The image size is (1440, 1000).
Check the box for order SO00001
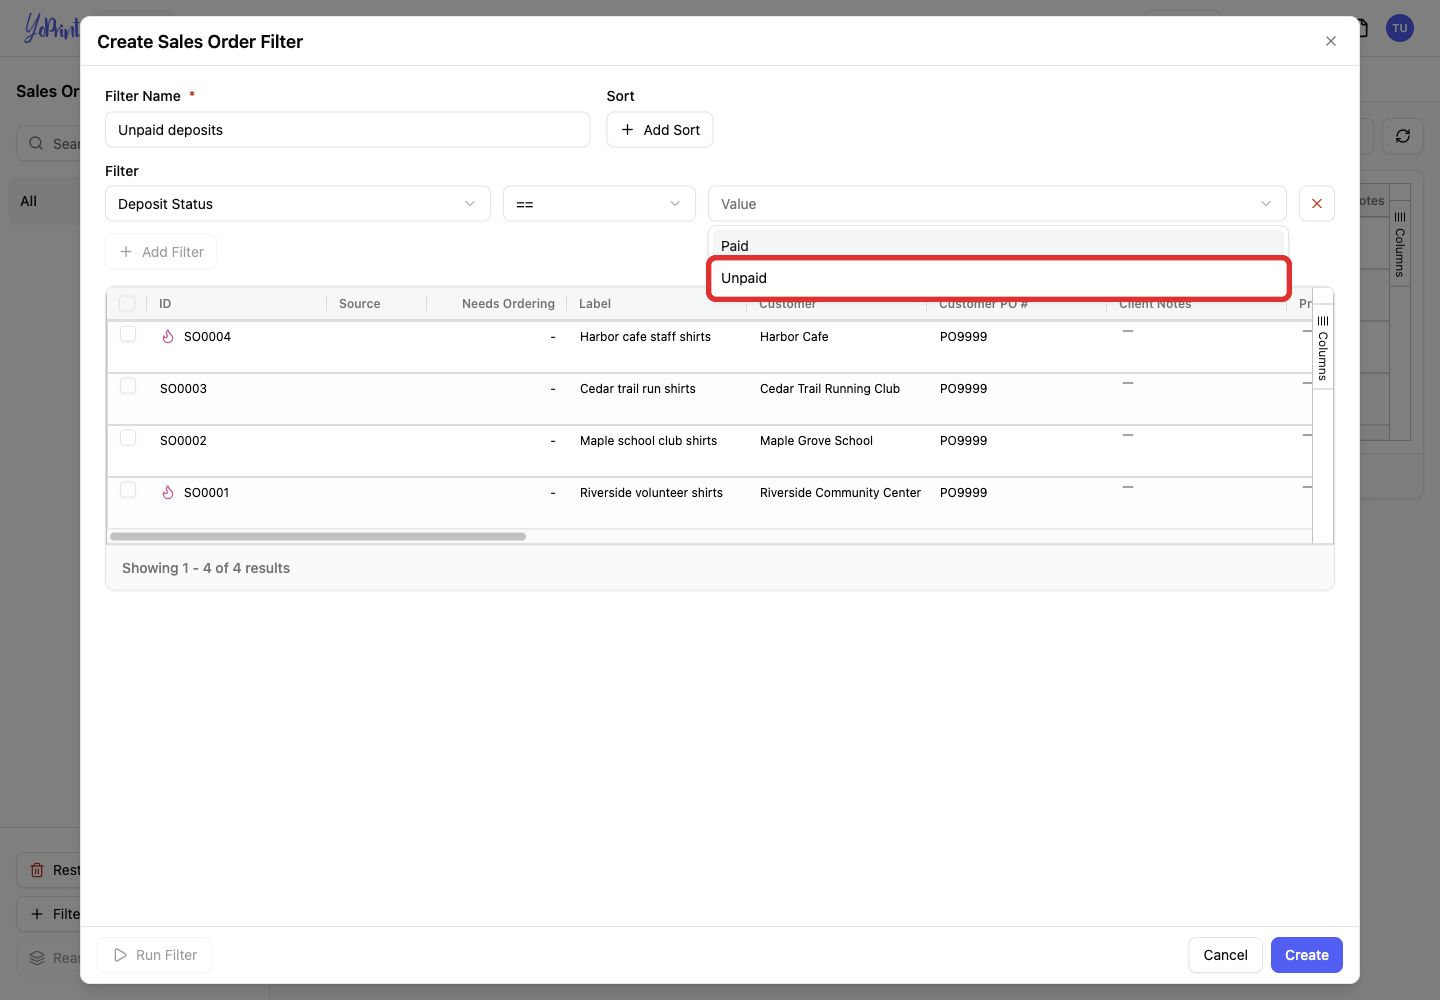click(x=128, y=490)
